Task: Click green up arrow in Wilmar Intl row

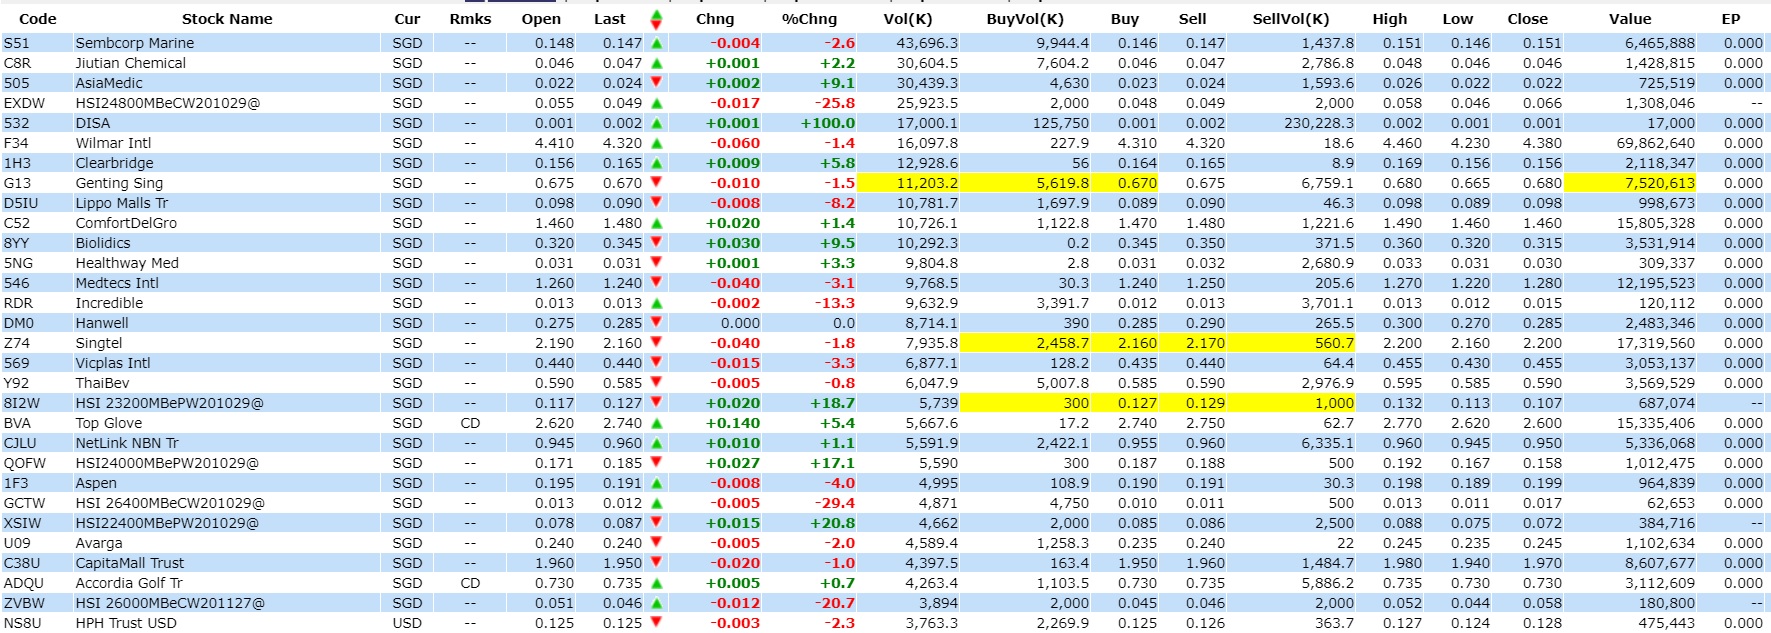Action: click(657, 143)
